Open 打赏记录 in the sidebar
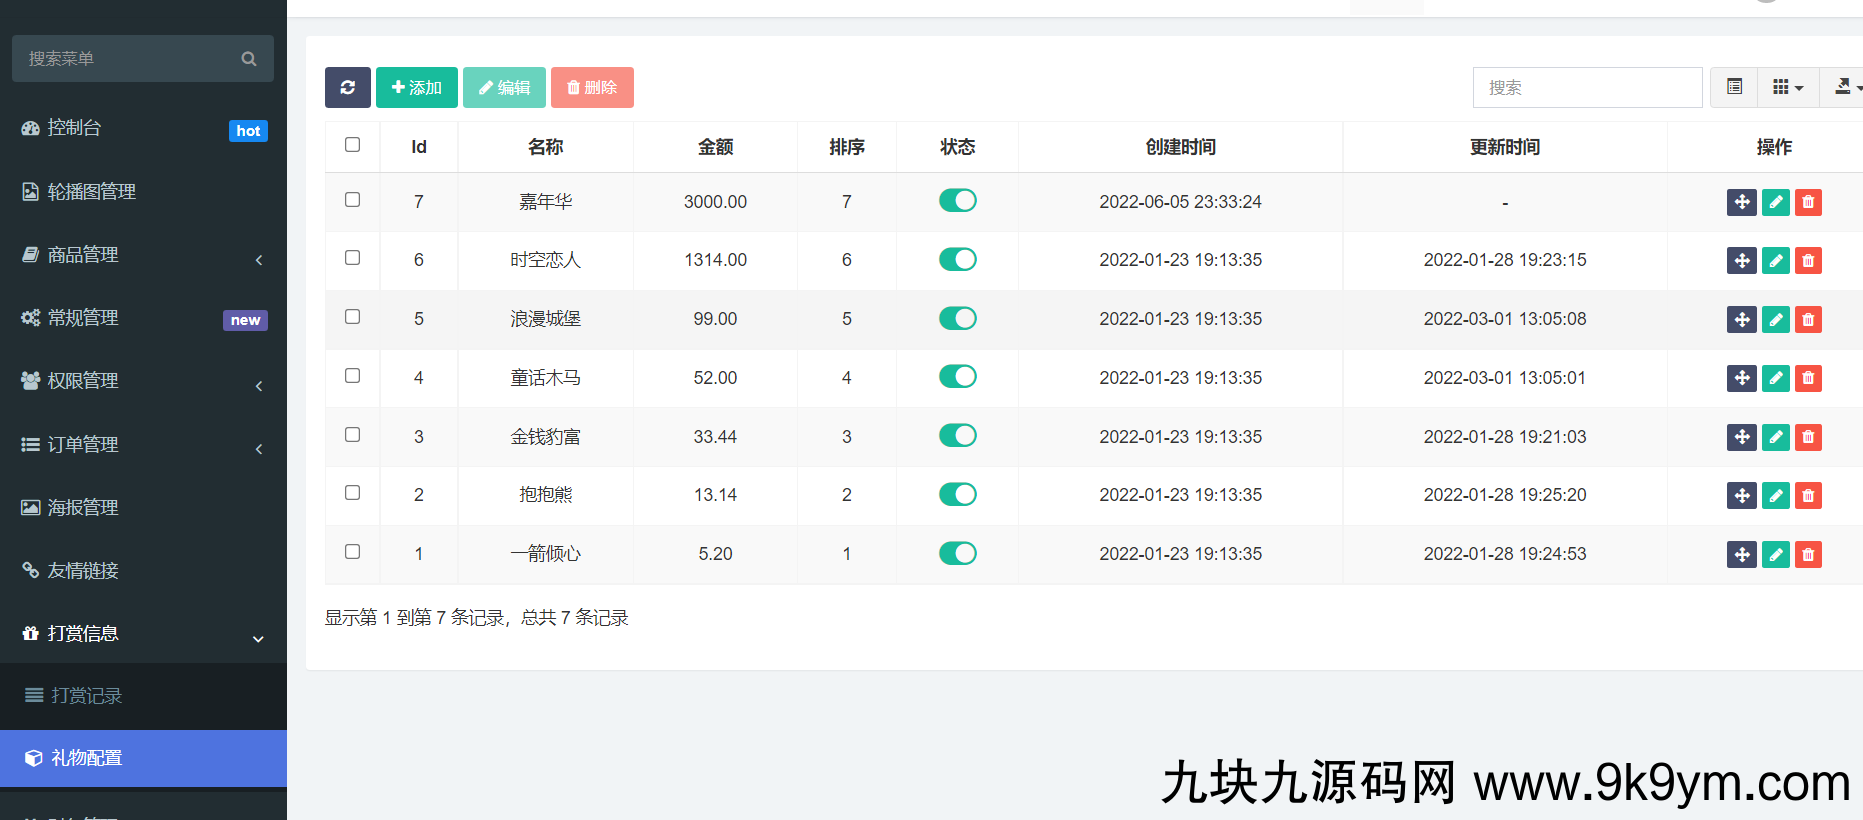The height and width of the screenshot is (820, 1863). (87, 696)
